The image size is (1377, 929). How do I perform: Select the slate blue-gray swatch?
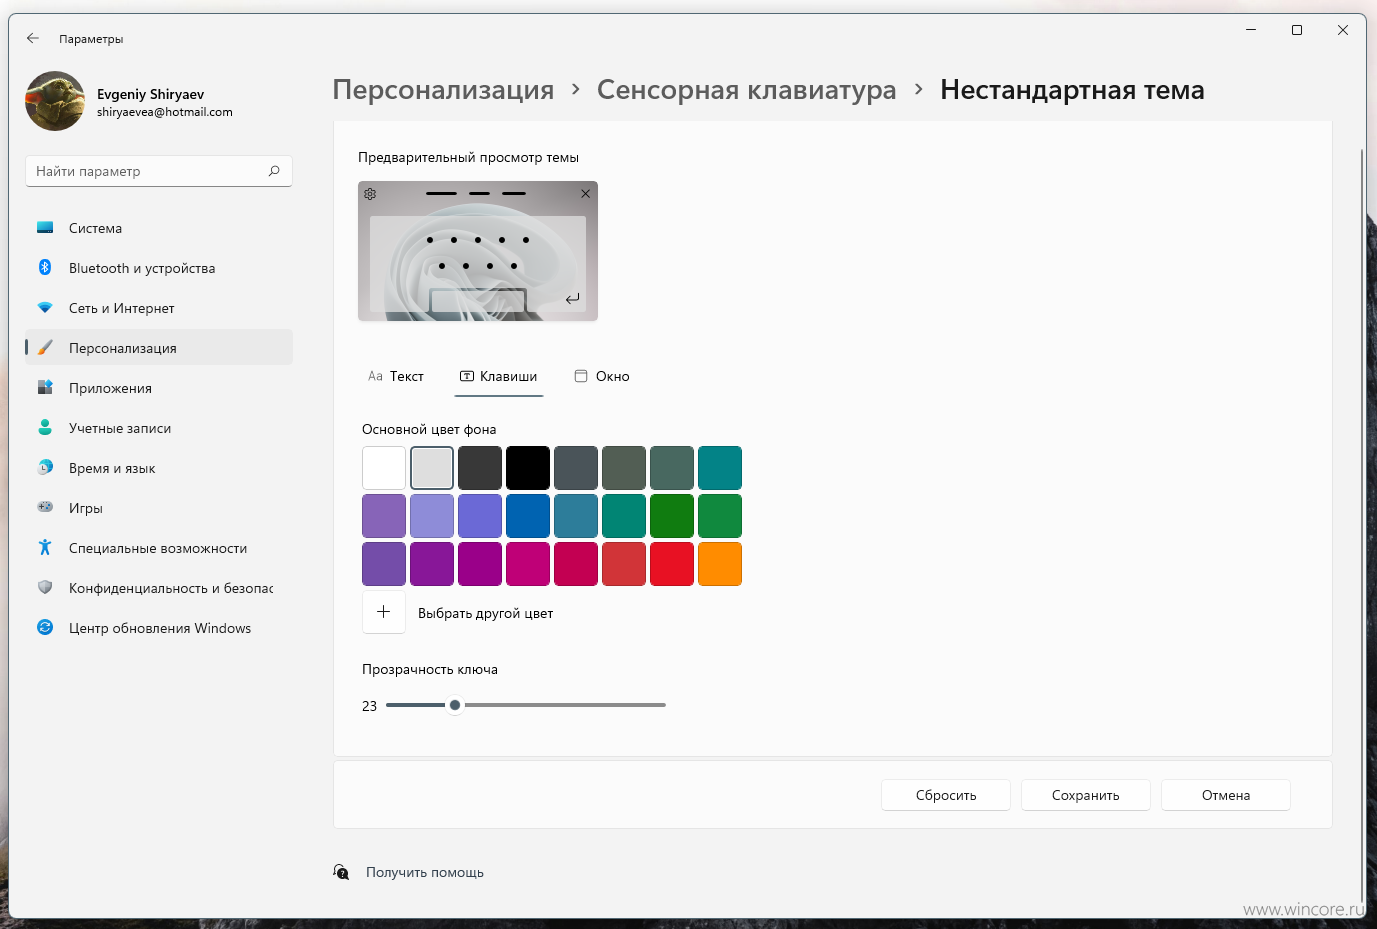[x=576, y=468]
